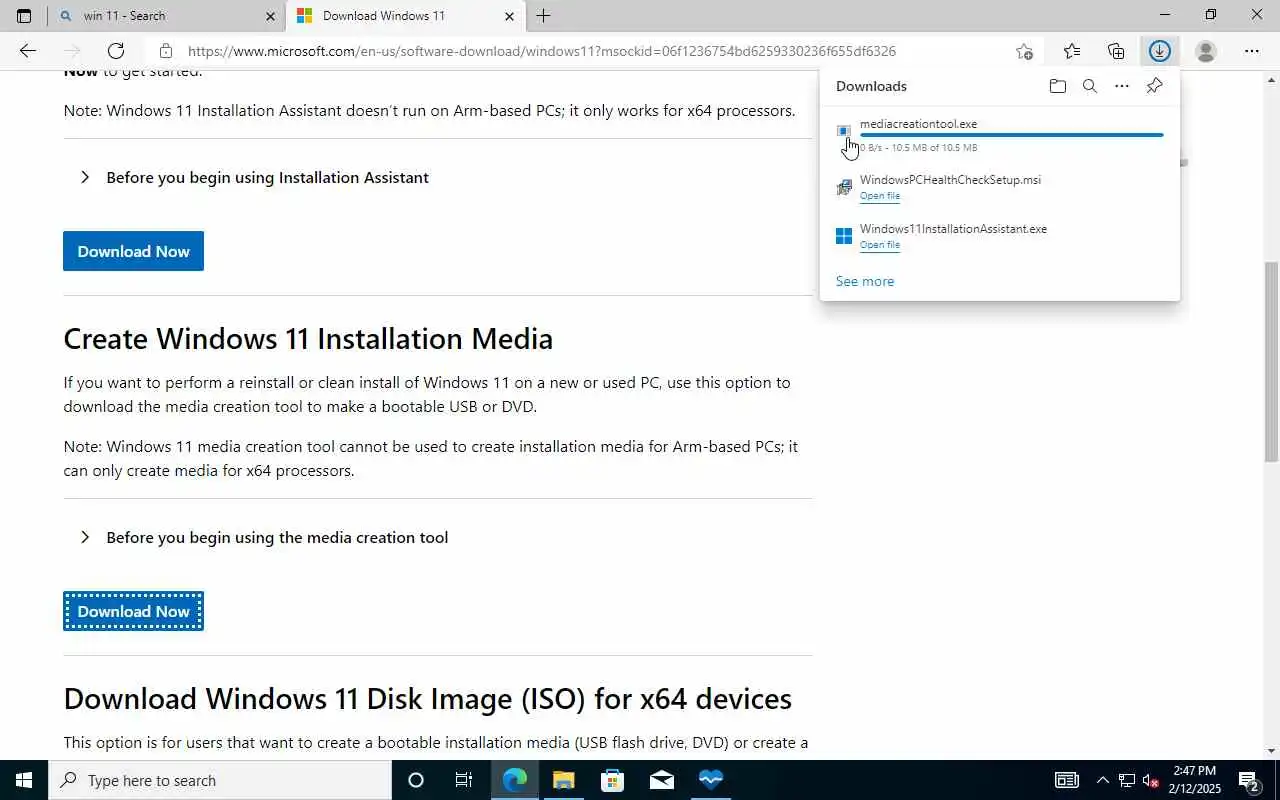The height and width of the screenshot is (800, 1280).
Task: Open the Favorites list
Action: (1072, 51)
